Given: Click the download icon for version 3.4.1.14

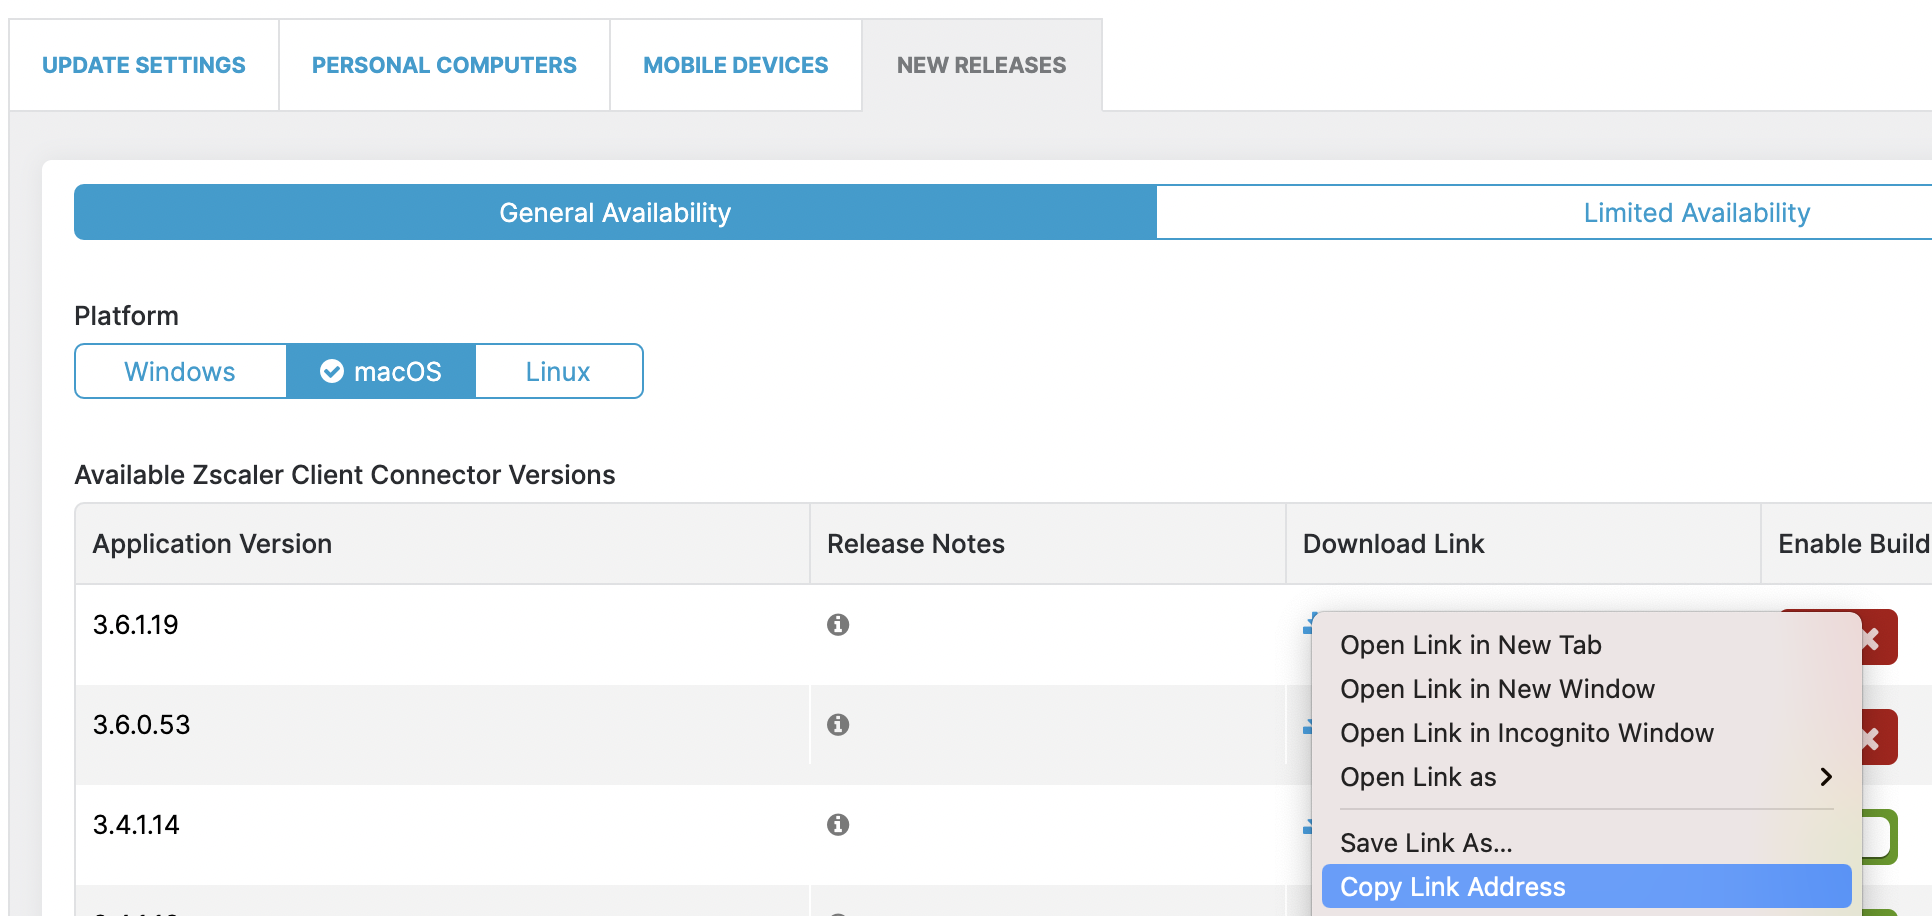Looking at the screenshot, I should pos(1310,825).
